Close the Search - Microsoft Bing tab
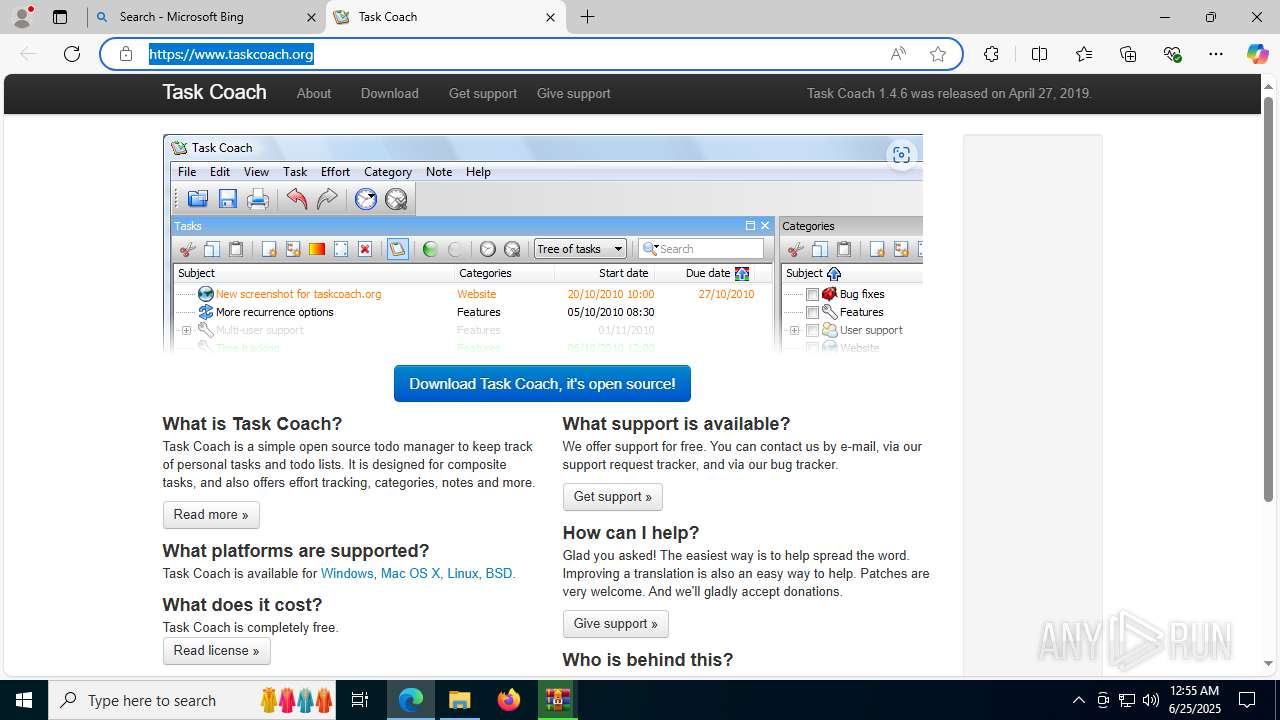 click(x=311, y=17)
